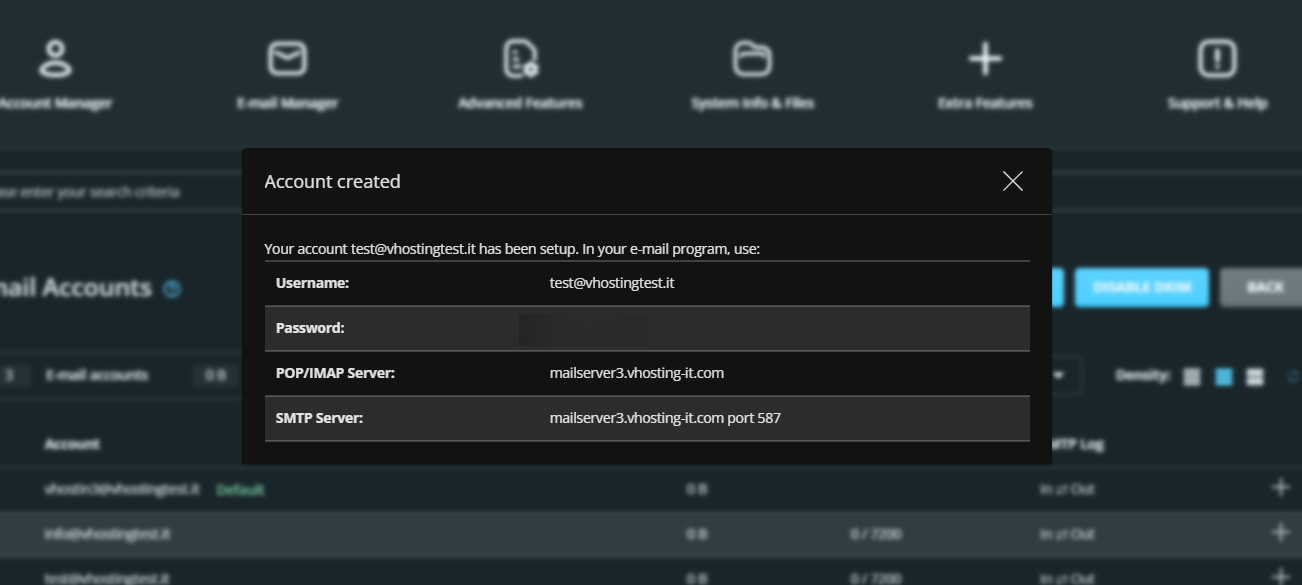Click the DISABLE DKIM button

click(1142, 287)
